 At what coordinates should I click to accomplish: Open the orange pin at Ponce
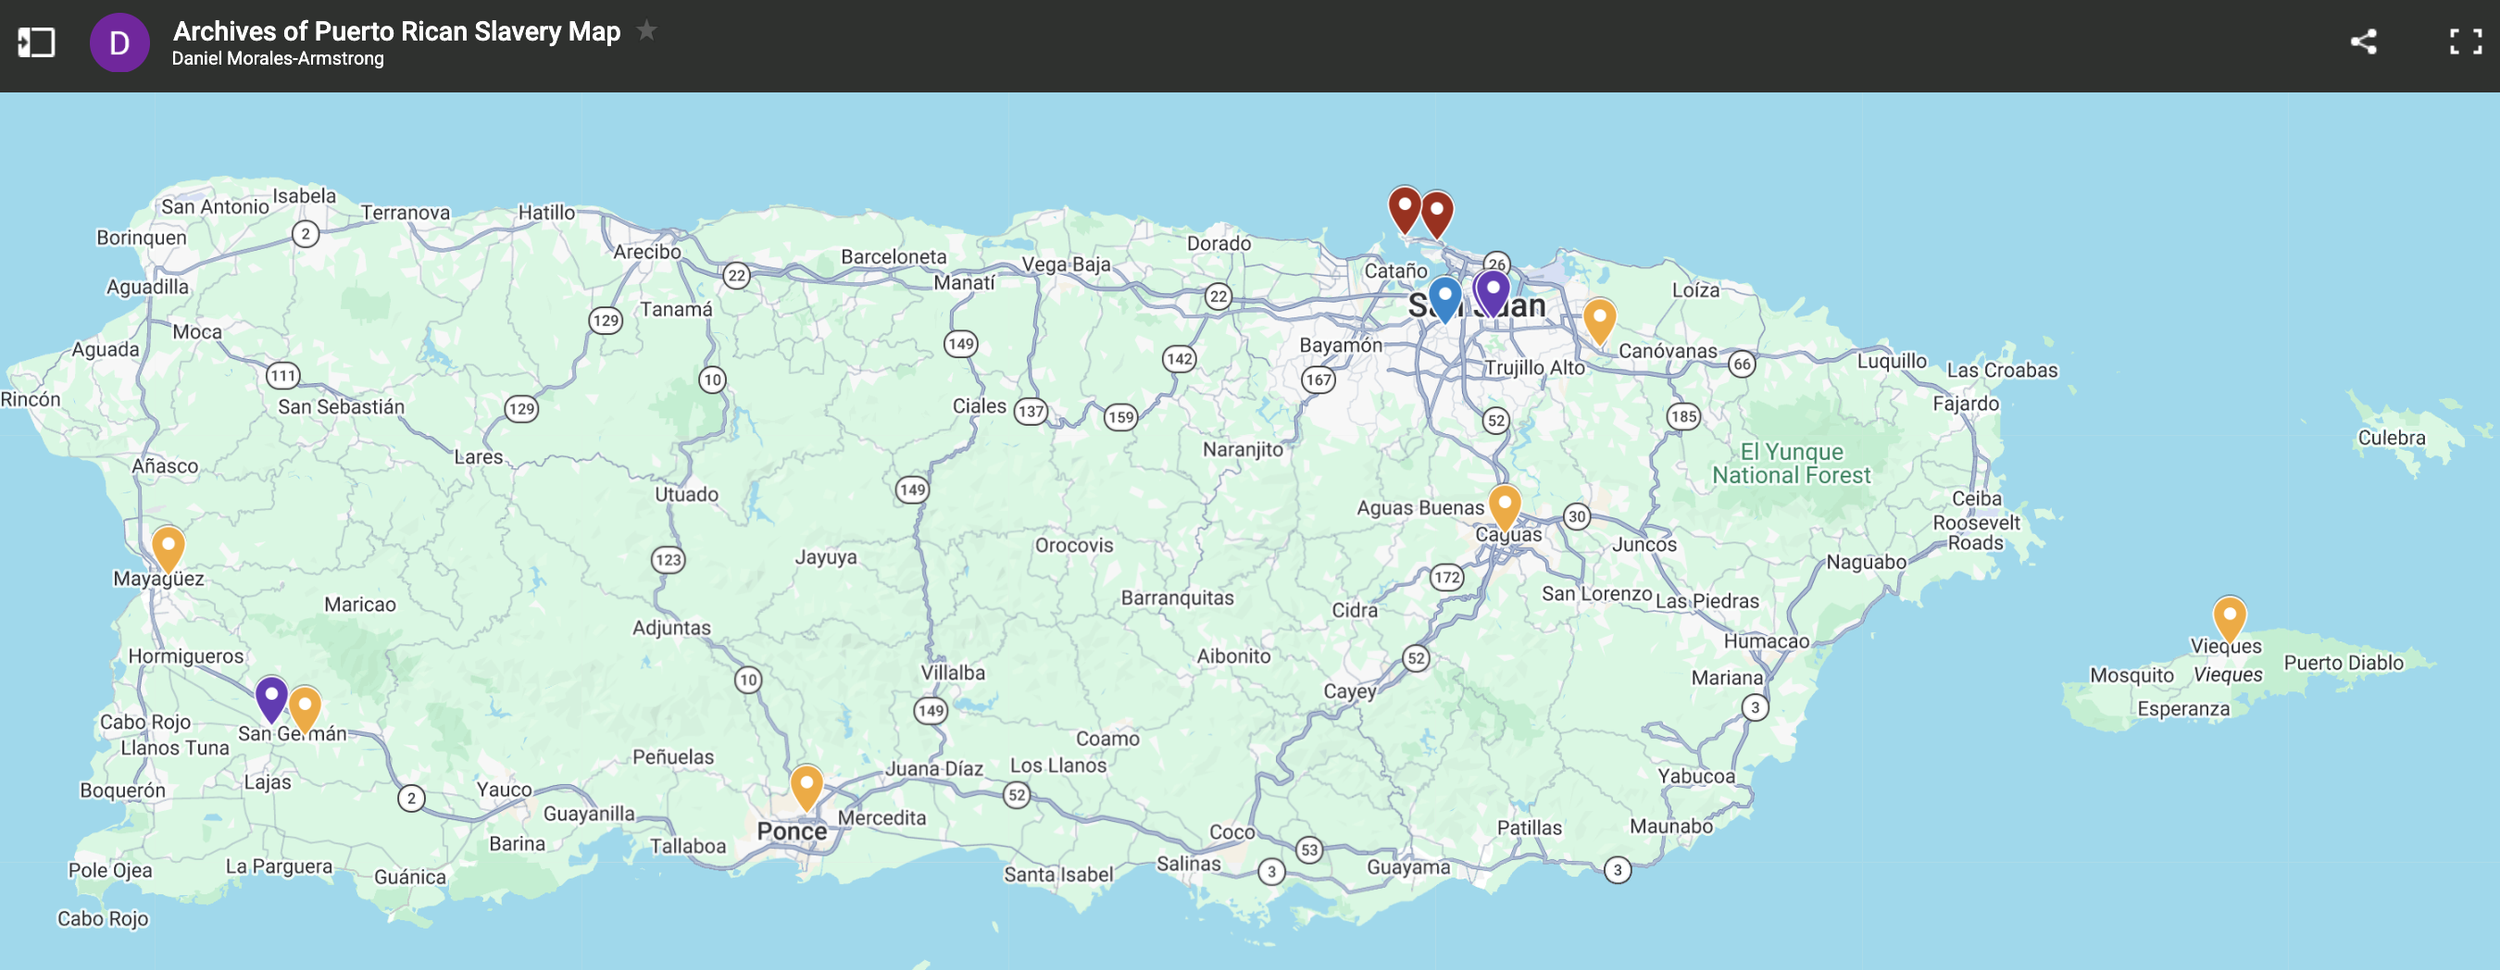coord(807,788)
